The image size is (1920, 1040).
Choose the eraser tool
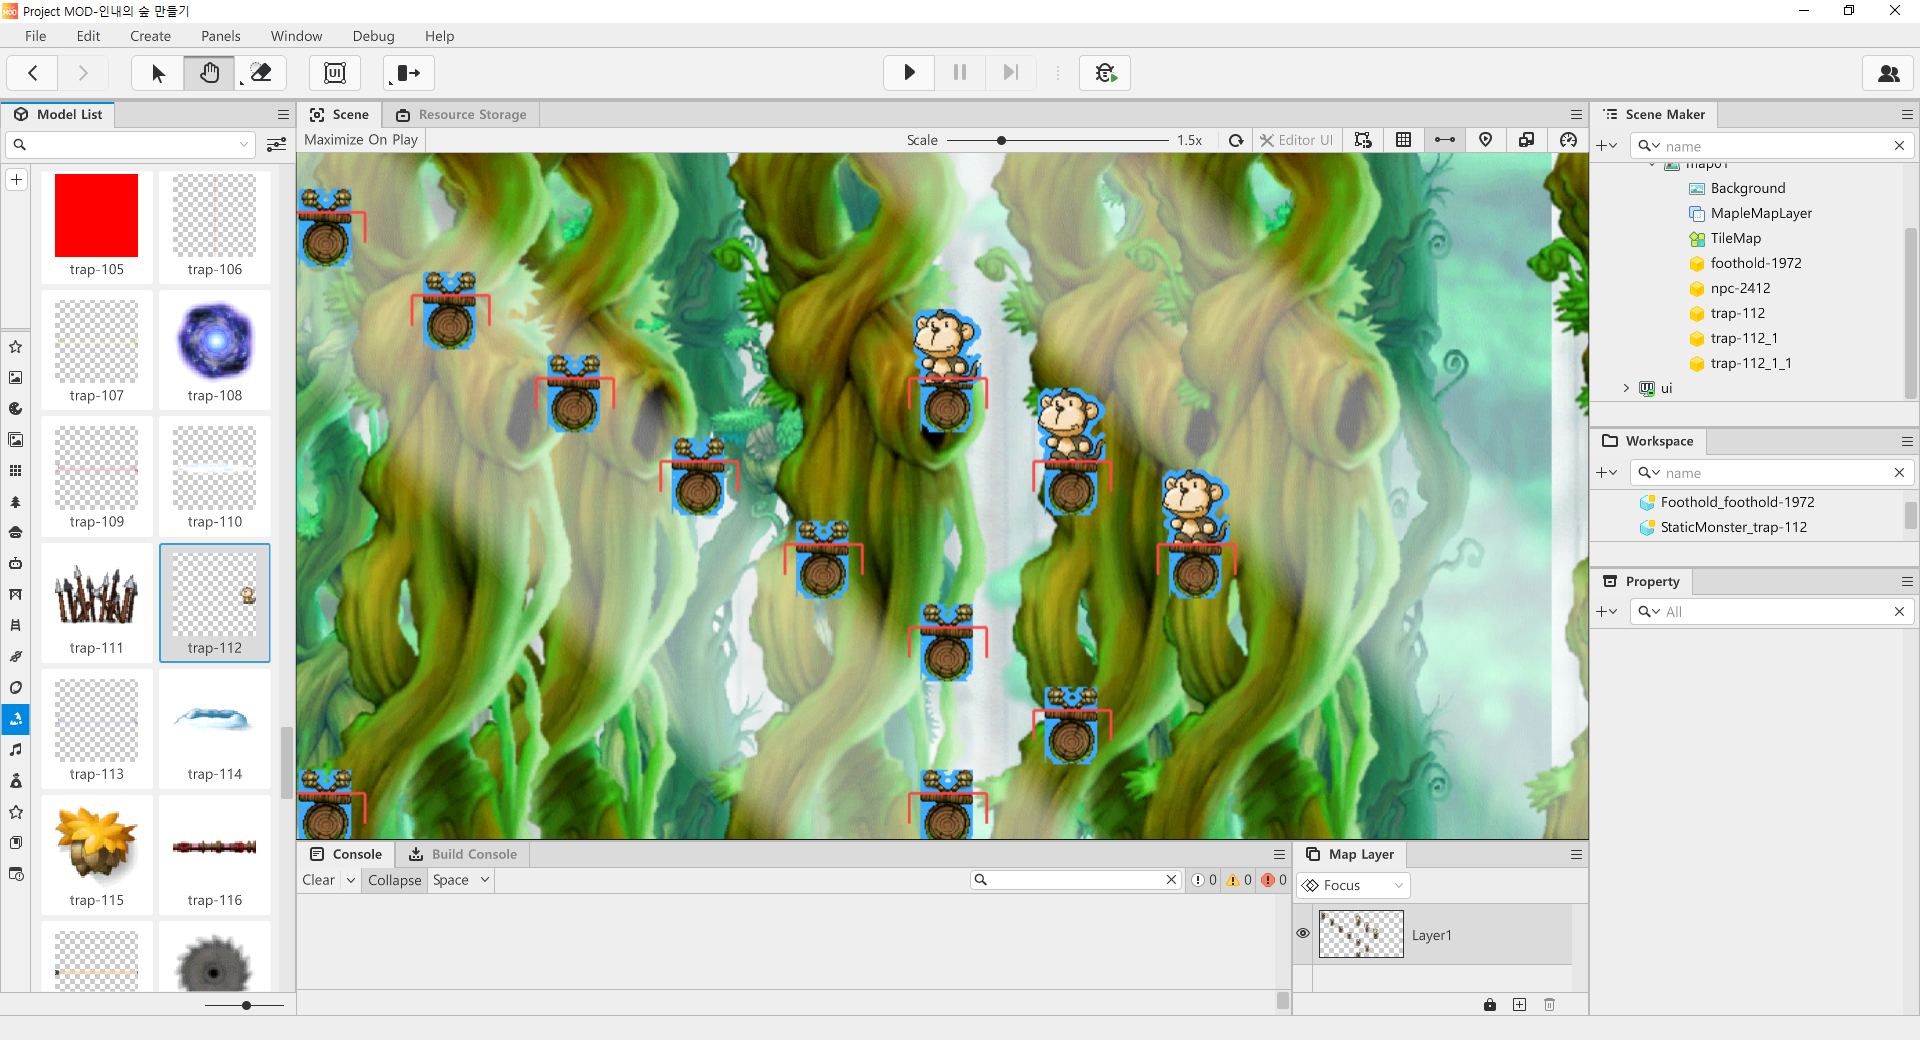pos(261,73)
